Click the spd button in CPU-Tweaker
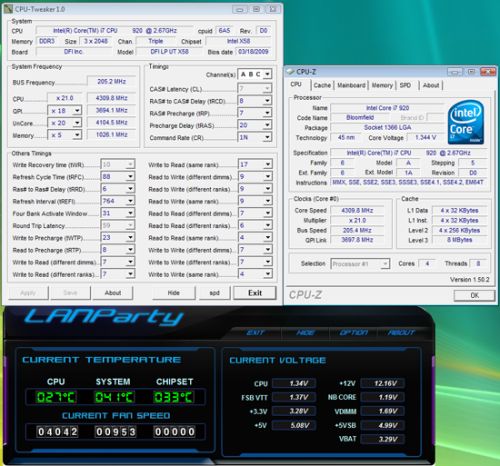 (x=214, y=293)
